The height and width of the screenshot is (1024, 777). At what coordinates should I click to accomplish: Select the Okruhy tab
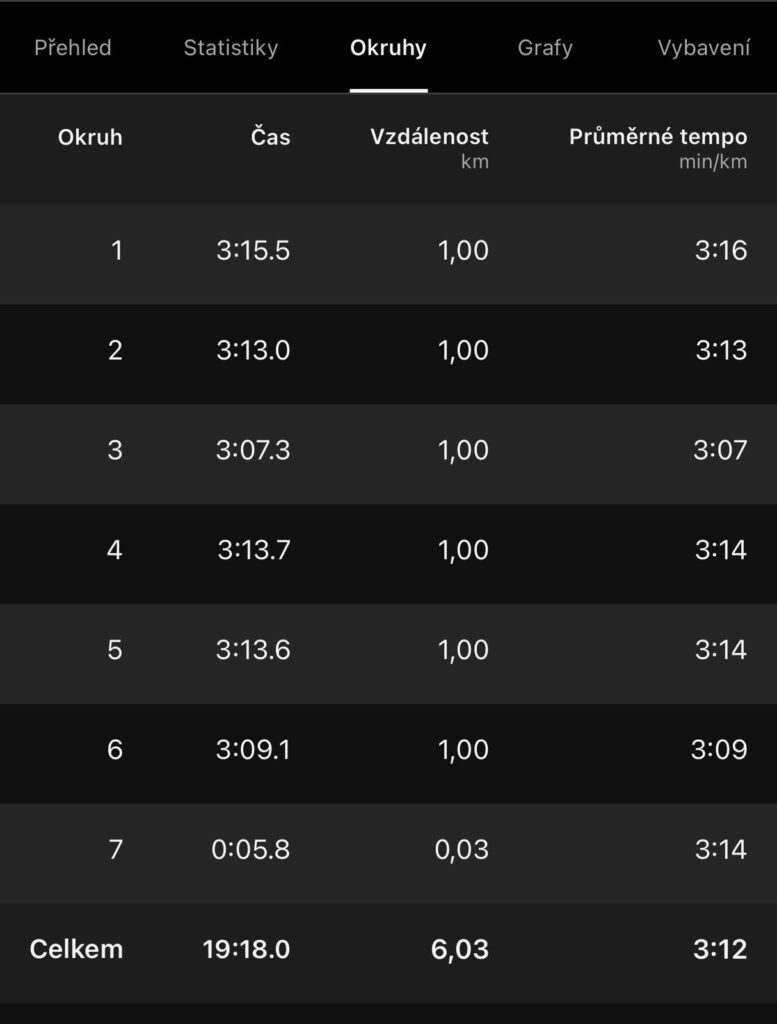388,48
